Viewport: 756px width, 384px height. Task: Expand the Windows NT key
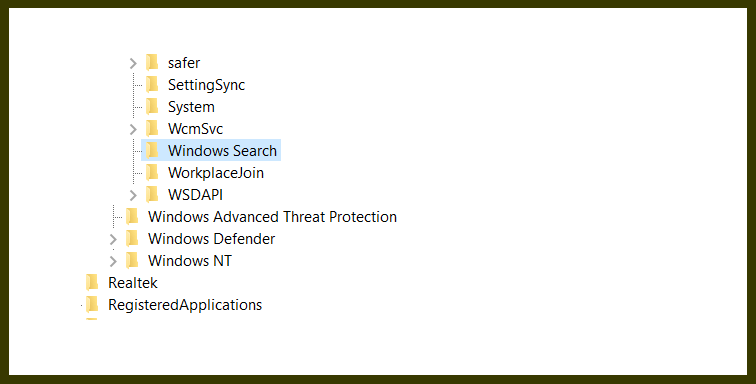[x=113, y=261]
